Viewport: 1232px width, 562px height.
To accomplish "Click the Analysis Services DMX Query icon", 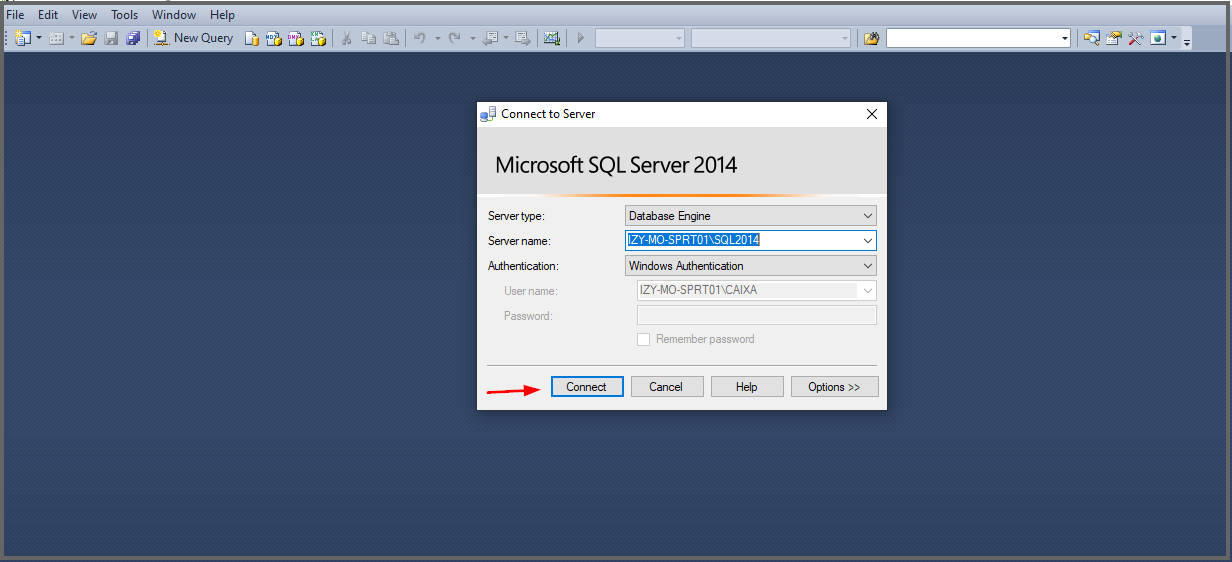I will tap(295, 38).
